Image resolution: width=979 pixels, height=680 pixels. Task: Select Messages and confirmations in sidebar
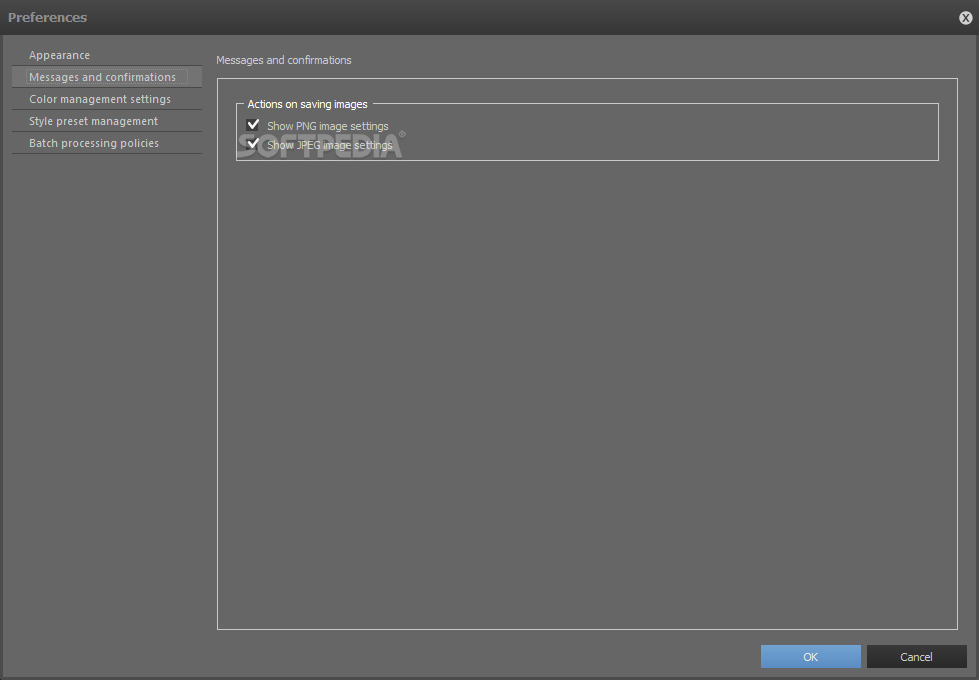point(107,77)
